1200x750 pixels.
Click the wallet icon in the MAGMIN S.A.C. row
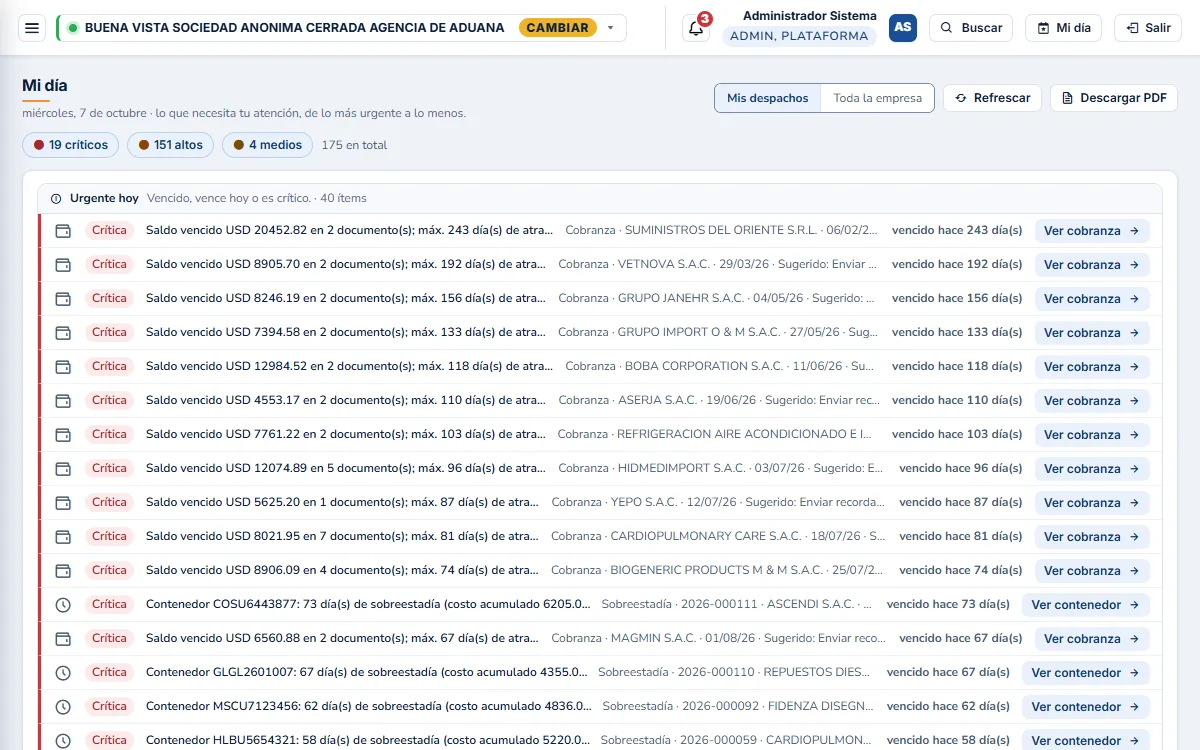coord(63,639)
